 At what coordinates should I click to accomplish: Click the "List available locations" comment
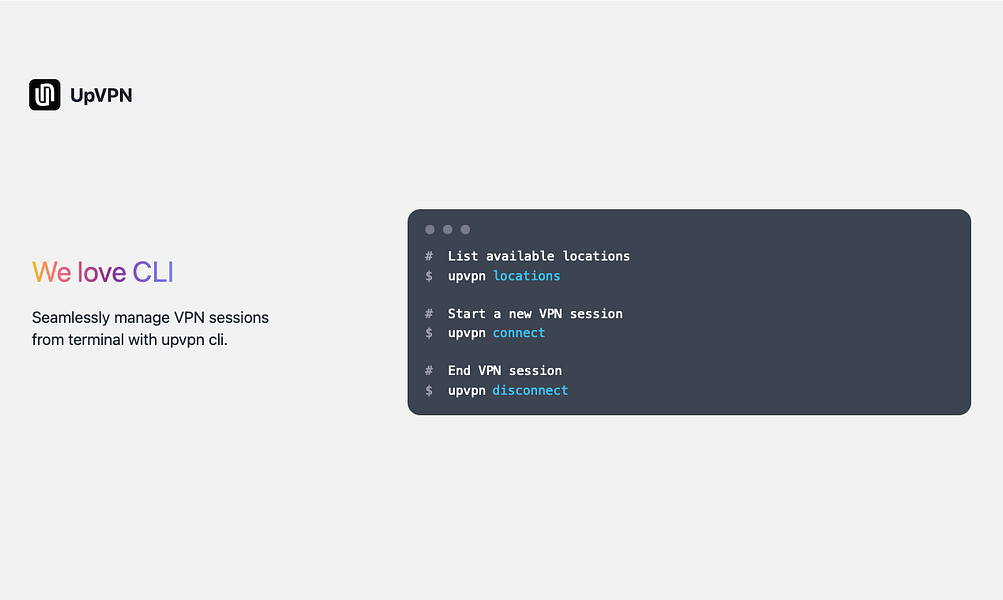539,256
